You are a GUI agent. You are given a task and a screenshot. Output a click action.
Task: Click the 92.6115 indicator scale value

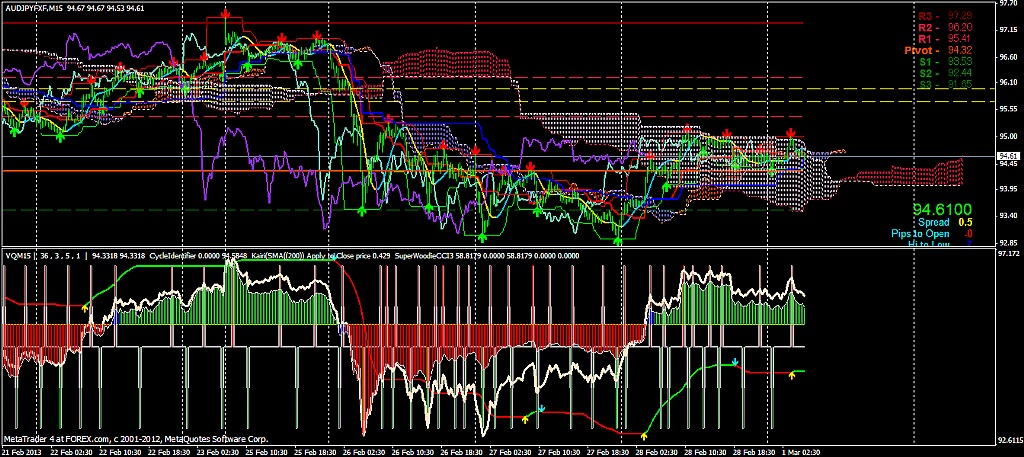(1010, 439)
